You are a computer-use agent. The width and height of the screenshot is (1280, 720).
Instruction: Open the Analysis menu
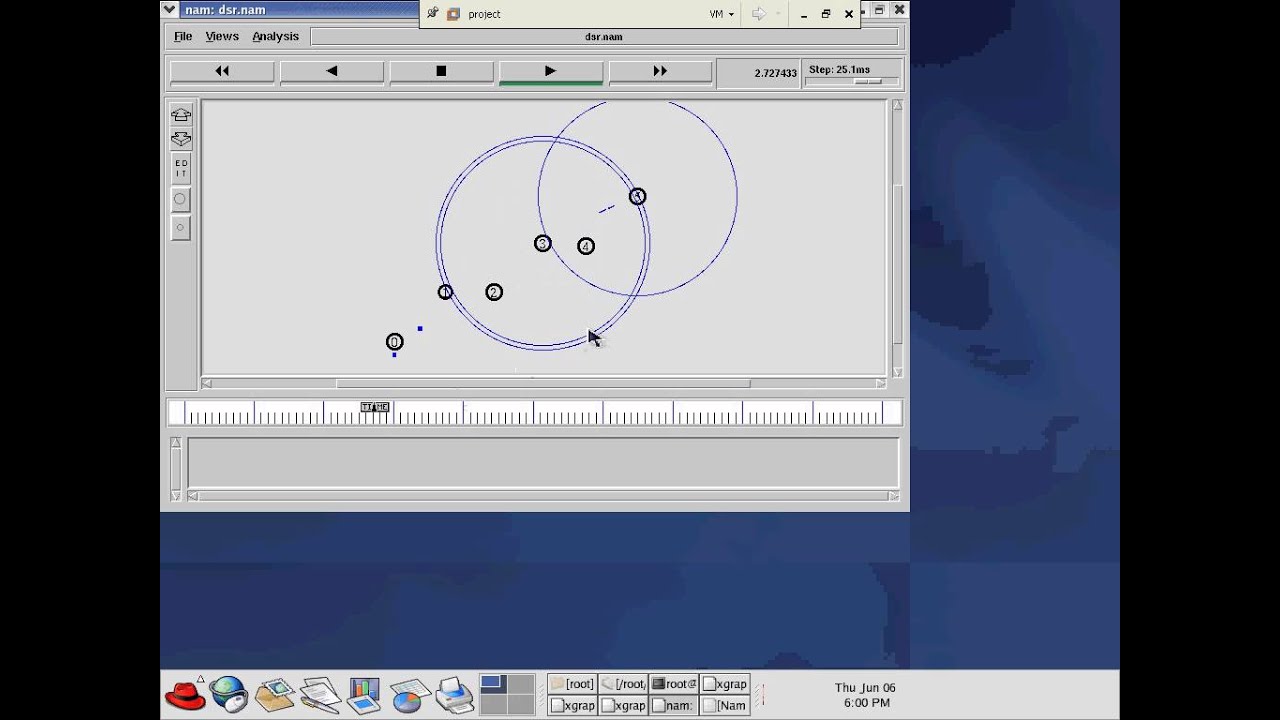click(x=275, y=36)
